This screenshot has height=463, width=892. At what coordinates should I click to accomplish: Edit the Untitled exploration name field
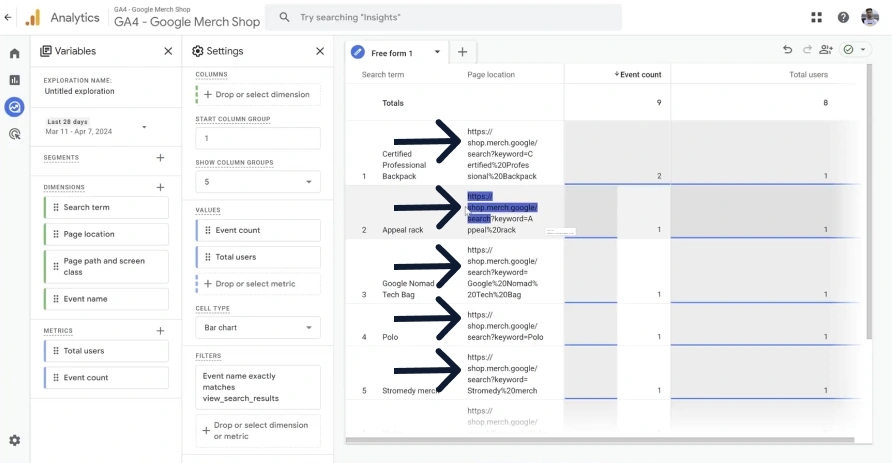(x=80, y=91)
